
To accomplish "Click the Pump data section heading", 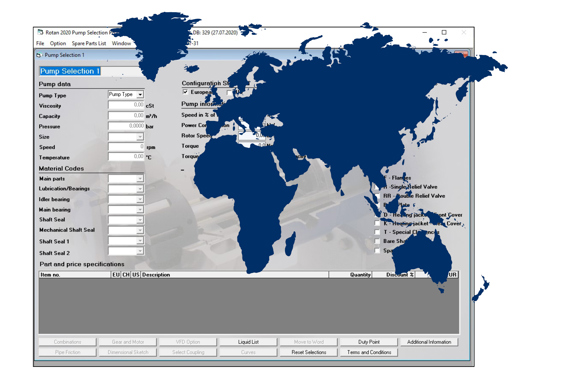I will click(x=55, y=84).
